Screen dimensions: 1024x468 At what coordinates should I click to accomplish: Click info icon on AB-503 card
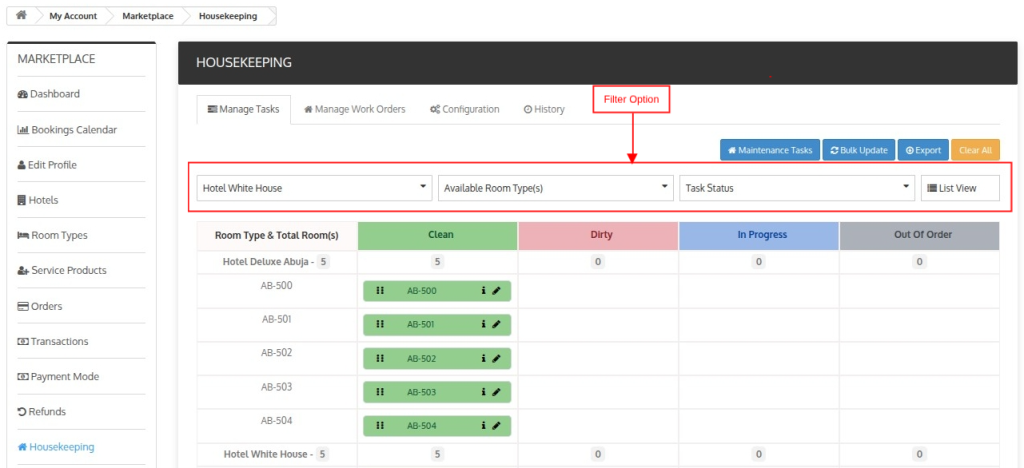point(483,392)
